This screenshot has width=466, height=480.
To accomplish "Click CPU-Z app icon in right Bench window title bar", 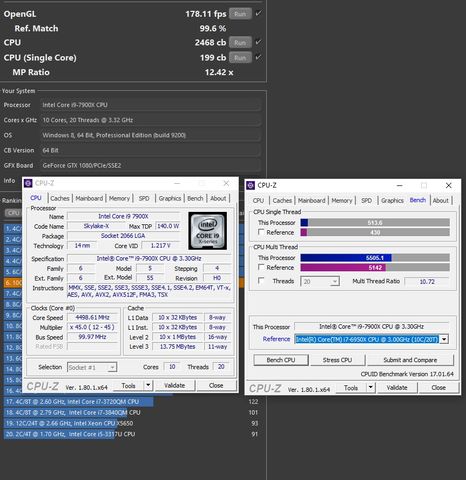I will click(250, 185).
